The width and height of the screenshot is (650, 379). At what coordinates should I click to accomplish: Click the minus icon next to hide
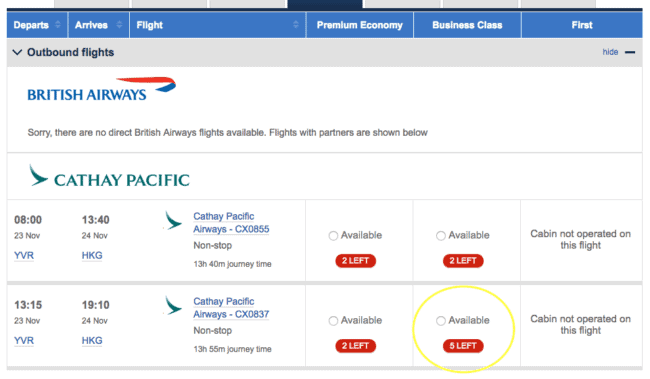[630, 52]
